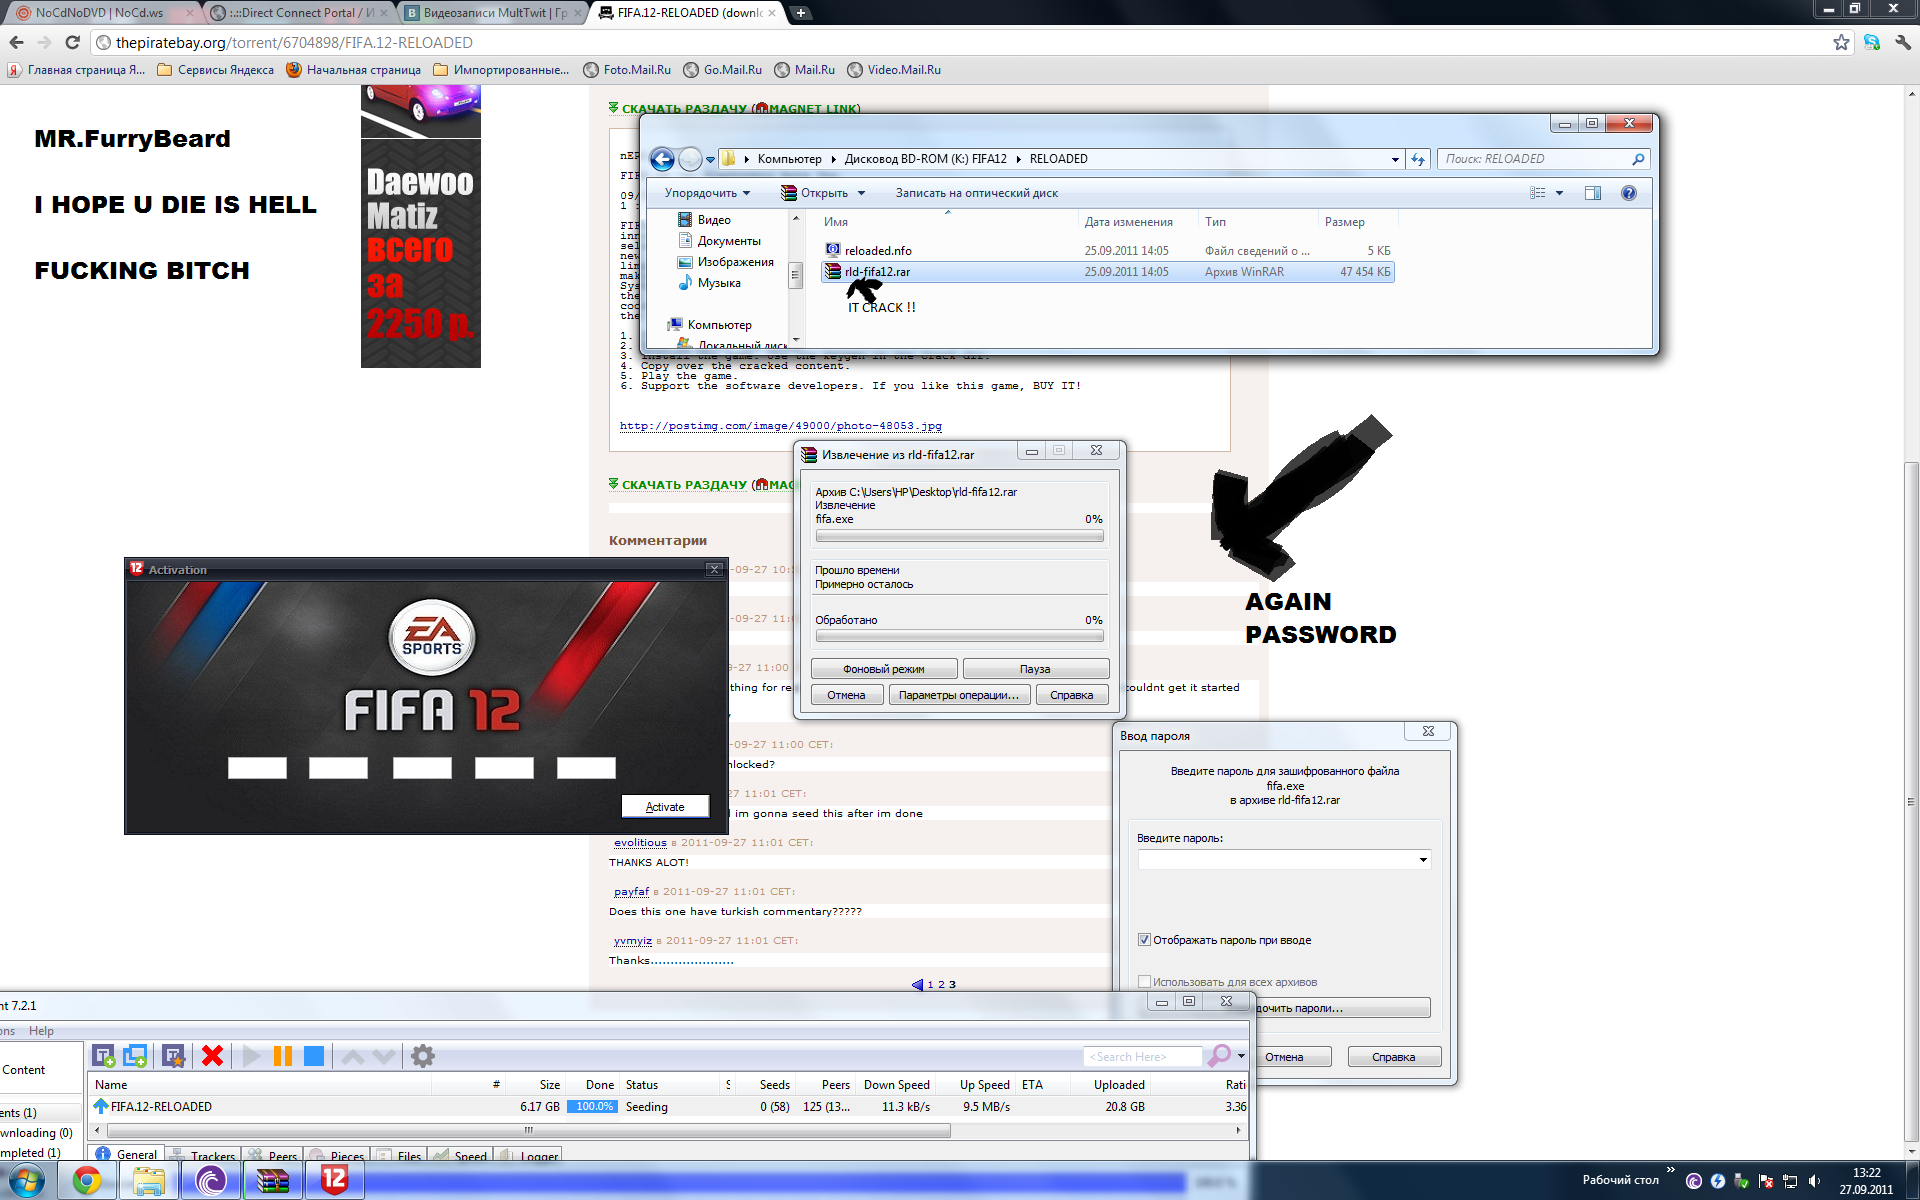Click the add torrent from URL icon
This screenshot has height=1200, width=1920.
click(x=136, y=1056)
